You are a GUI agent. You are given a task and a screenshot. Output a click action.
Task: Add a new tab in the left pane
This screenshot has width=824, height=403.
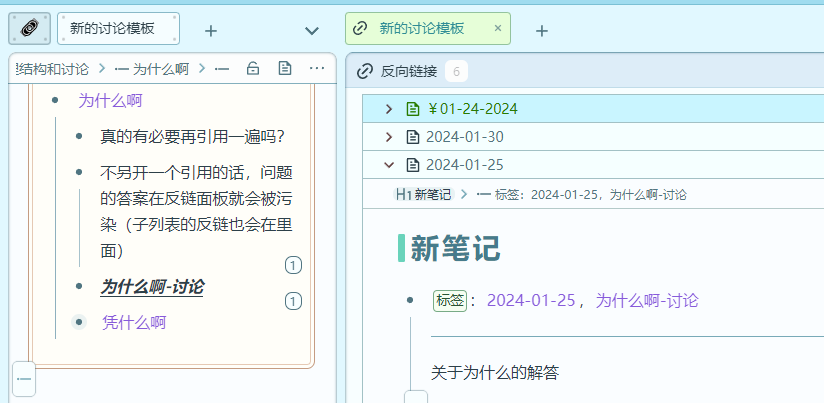211,31
